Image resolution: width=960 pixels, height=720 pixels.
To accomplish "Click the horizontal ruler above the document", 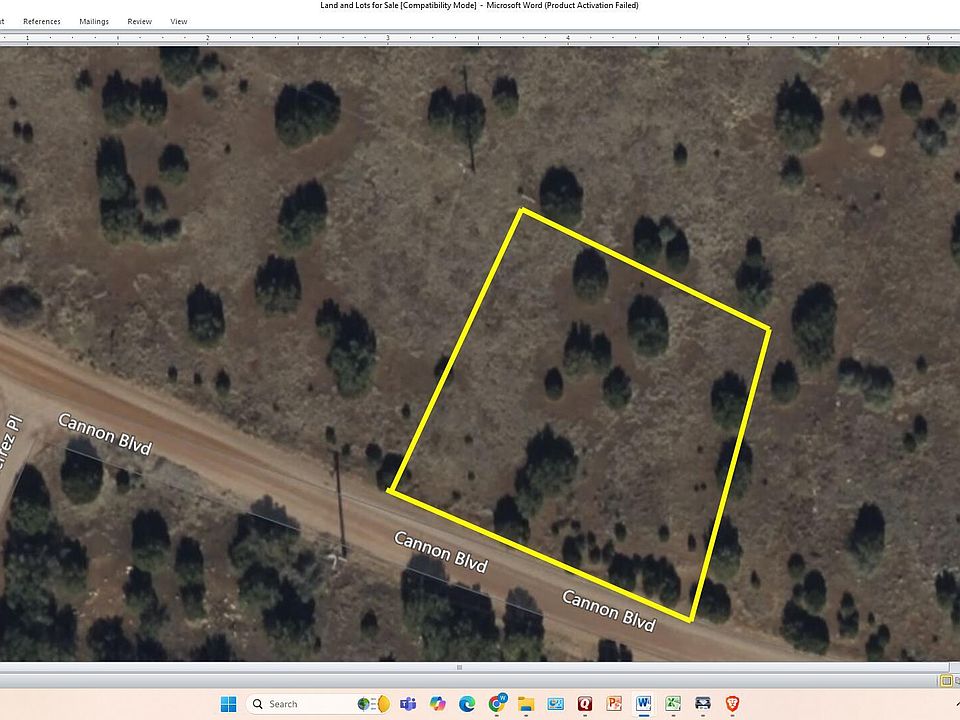I will pos(480,38).
